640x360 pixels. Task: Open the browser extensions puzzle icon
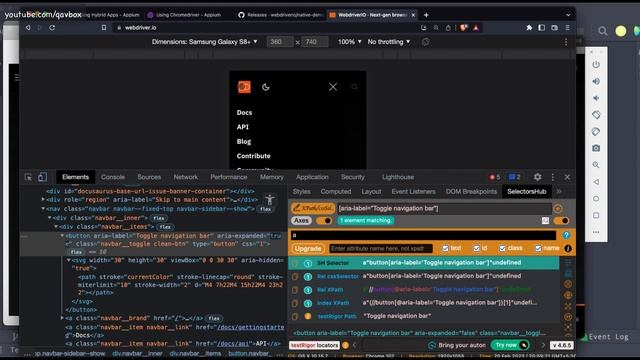[x=529, y=27]
